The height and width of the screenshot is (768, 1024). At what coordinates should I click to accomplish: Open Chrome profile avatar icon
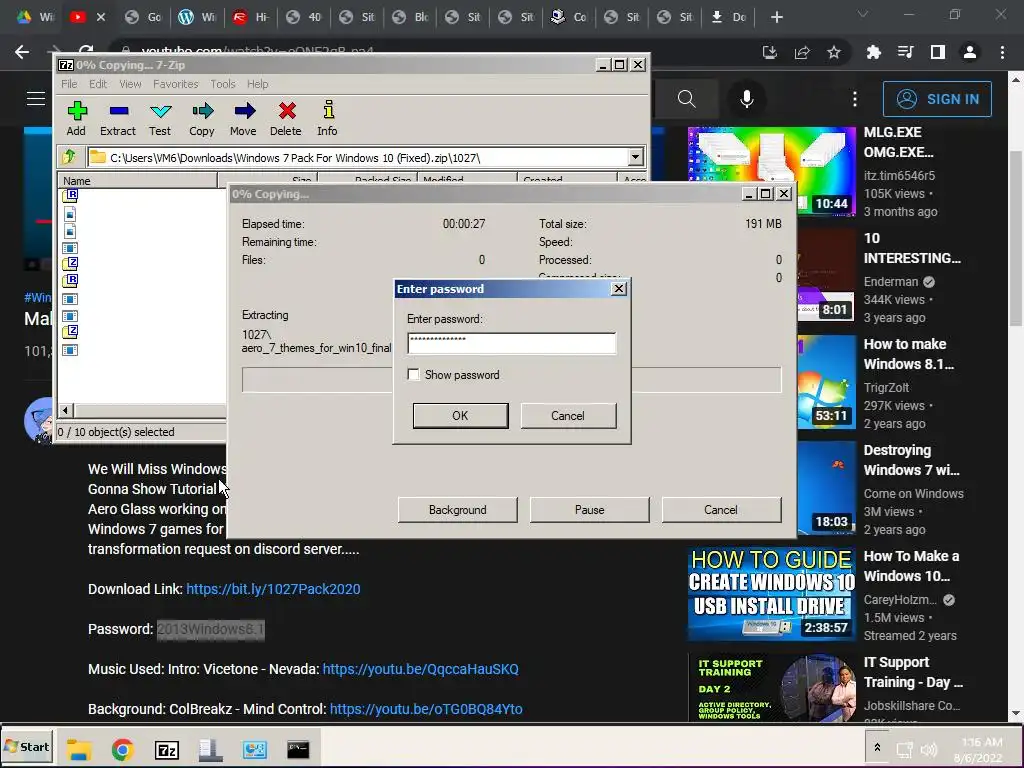tap(970, 52)
